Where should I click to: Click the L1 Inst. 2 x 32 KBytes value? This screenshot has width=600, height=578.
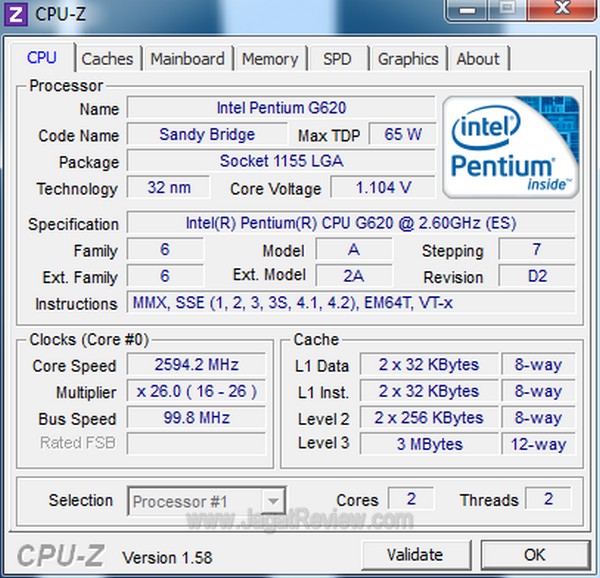429,391
